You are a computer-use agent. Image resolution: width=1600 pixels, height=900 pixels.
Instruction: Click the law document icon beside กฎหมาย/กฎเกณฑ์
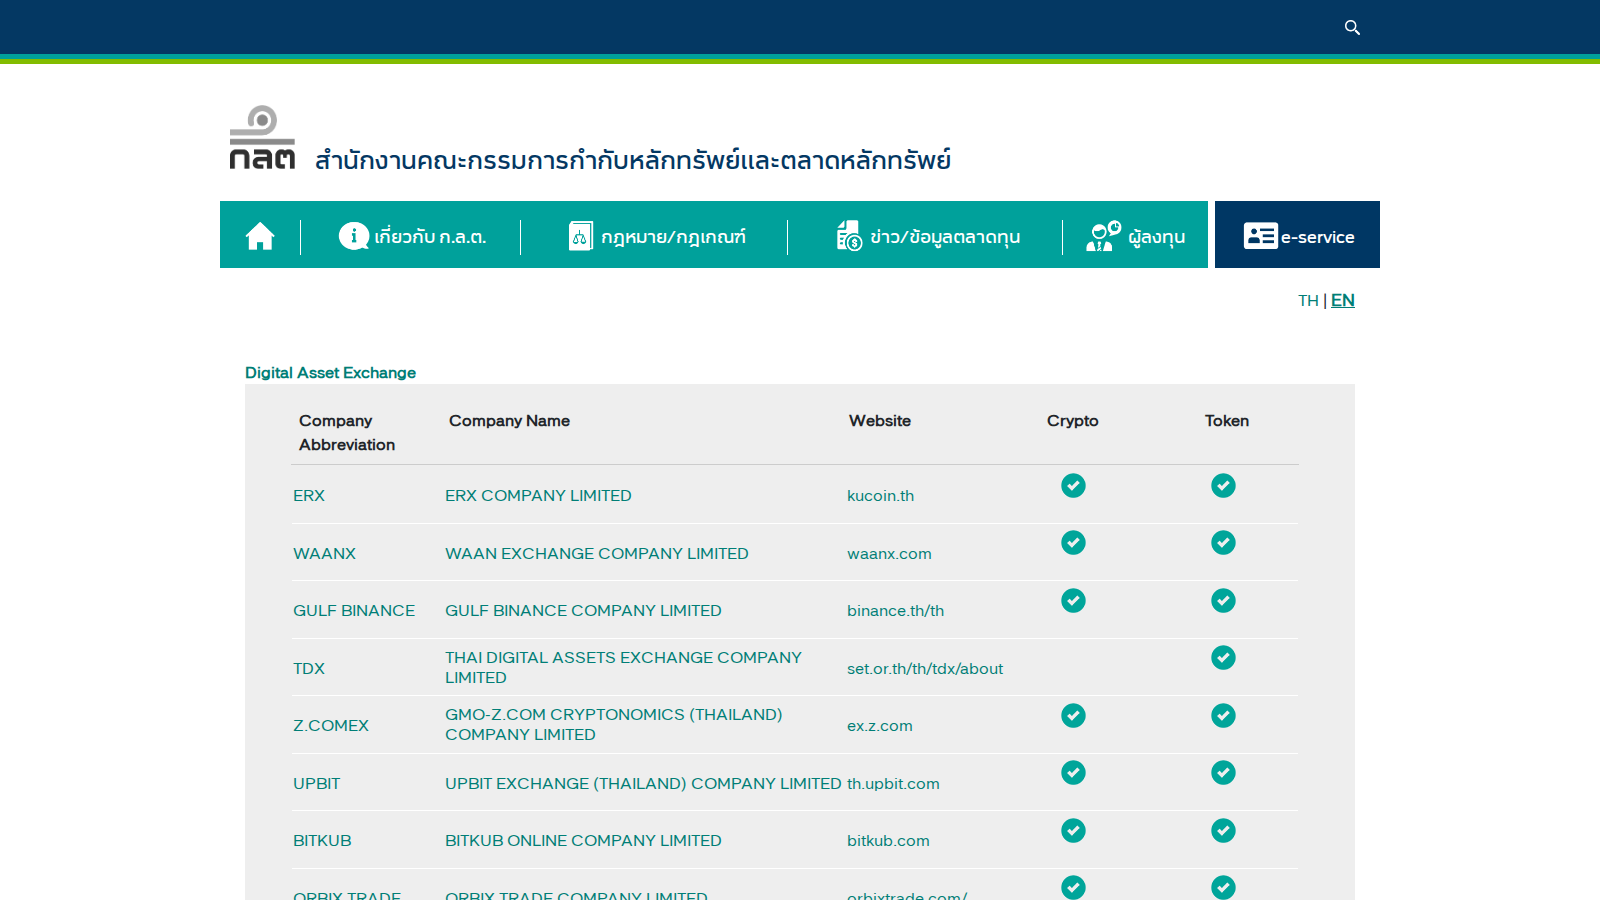tap(581, 236)
